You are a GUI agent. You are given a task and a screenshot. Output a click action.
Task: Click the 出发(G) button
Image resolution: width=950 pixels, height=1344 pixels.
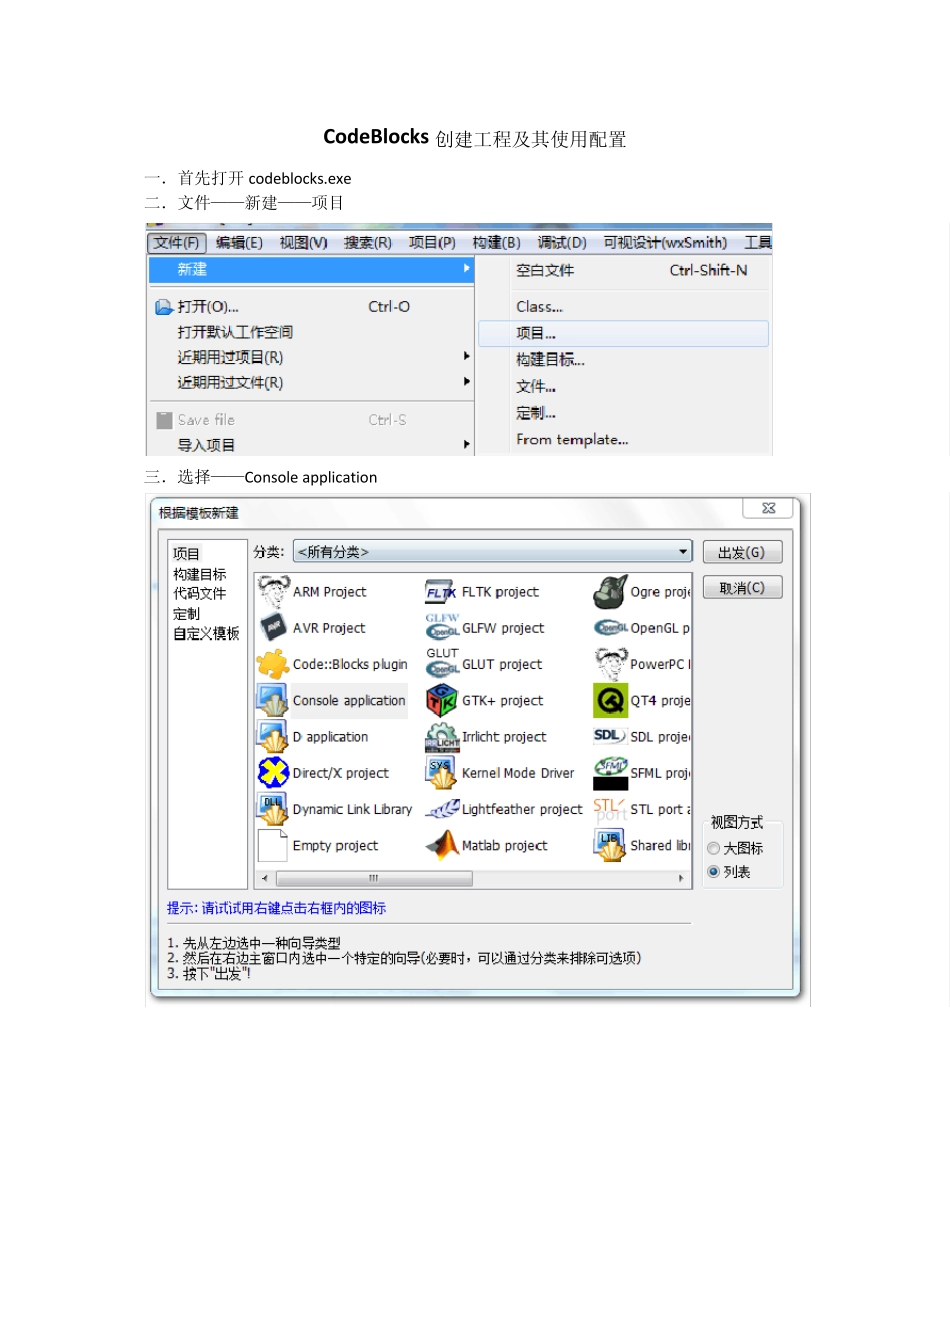point(742,552)
